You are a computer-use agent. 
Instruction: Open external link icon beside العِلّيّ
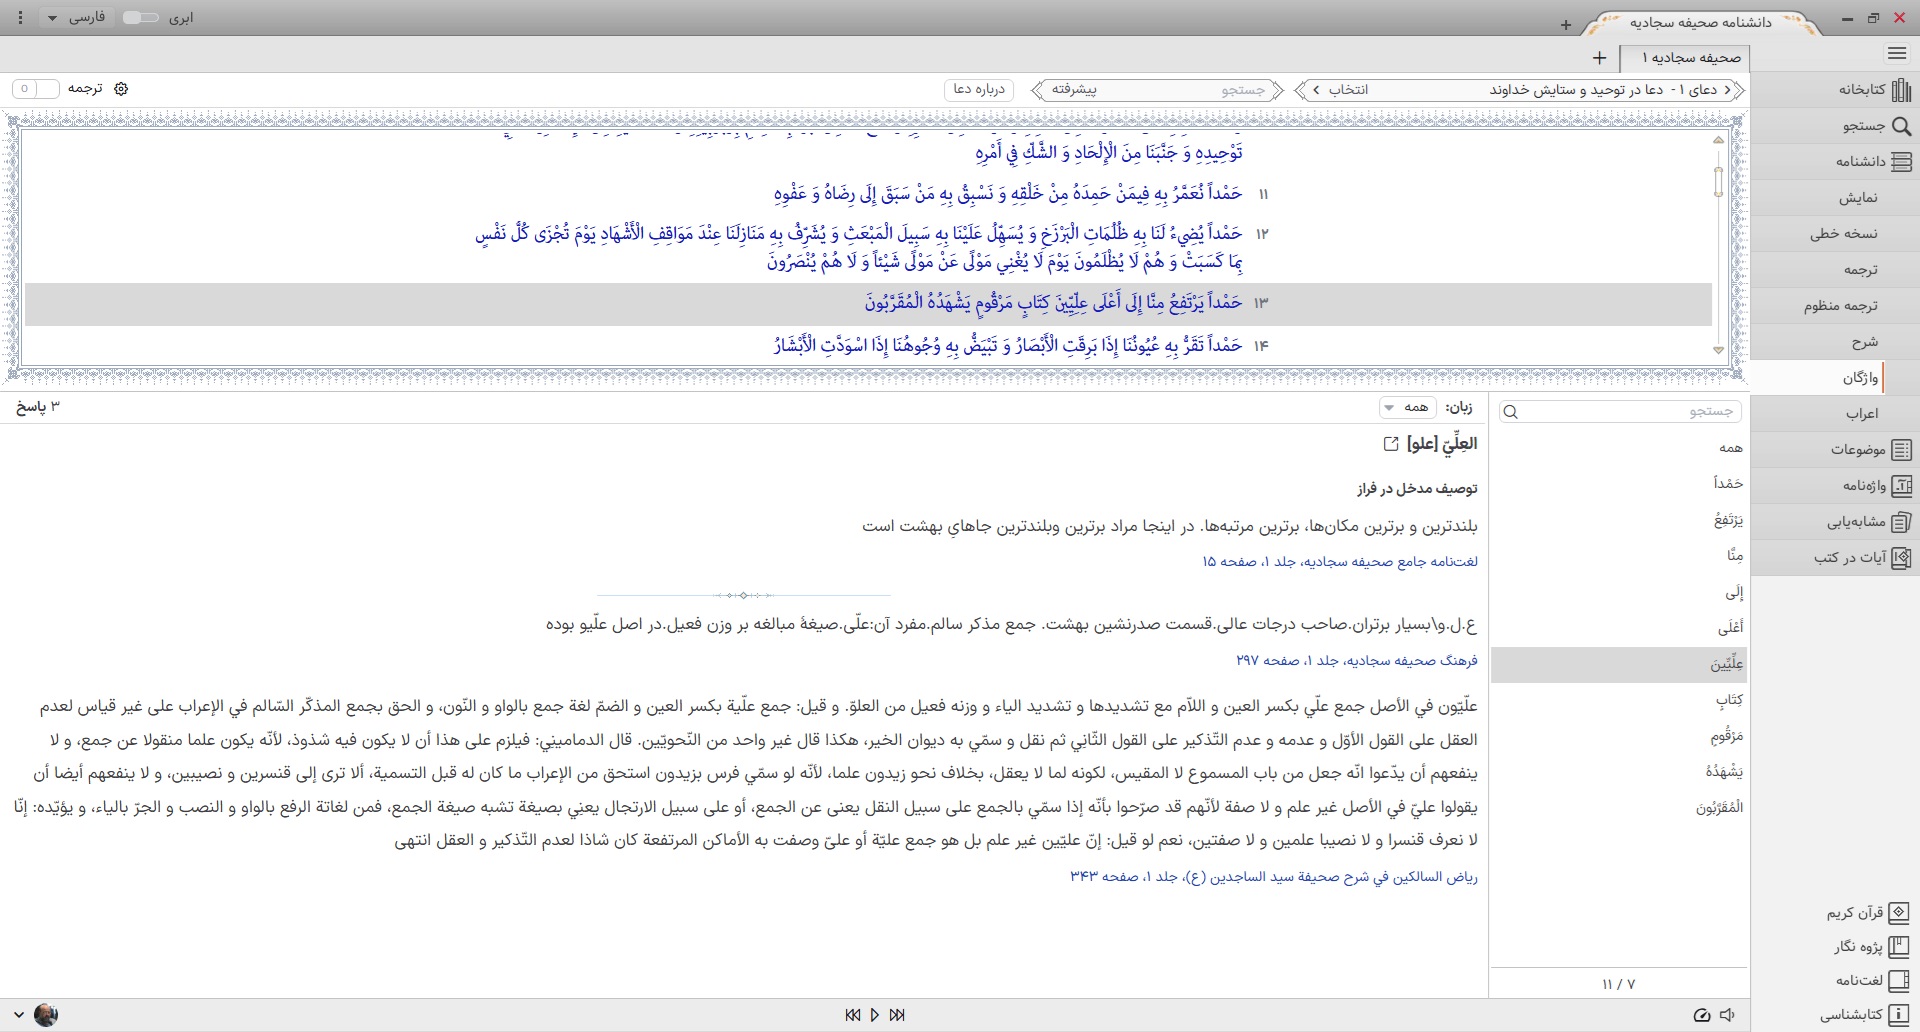click(x=1390, y=443)
